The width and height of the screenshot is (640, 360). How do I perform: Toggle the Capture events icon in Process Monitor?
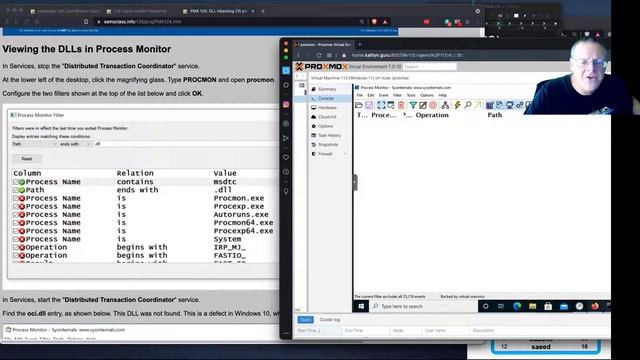(x=381, y=105)
